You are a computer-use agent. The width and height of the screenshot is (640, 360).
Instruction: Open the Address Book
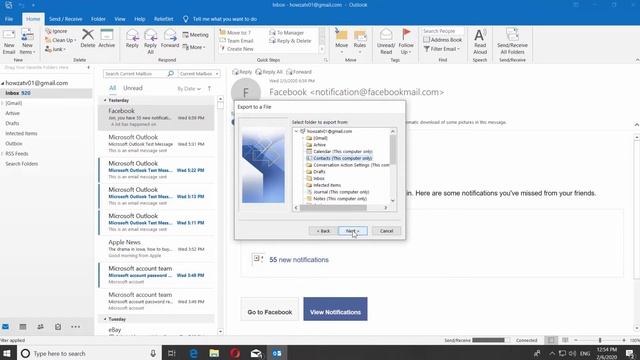[x=442, y=40]
